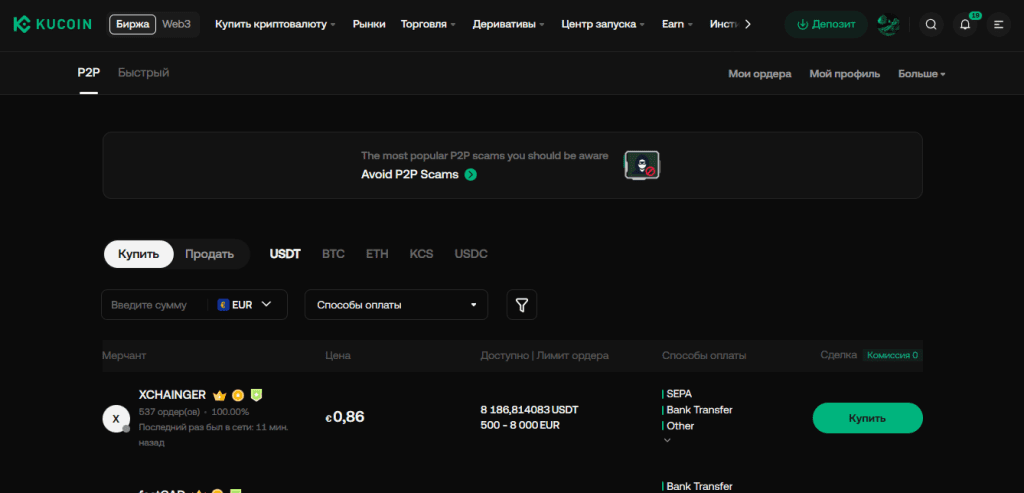The height and width of the screenshot is (493, 1024).
Task: Select USDT coin tab
Action: pos(285,254)
